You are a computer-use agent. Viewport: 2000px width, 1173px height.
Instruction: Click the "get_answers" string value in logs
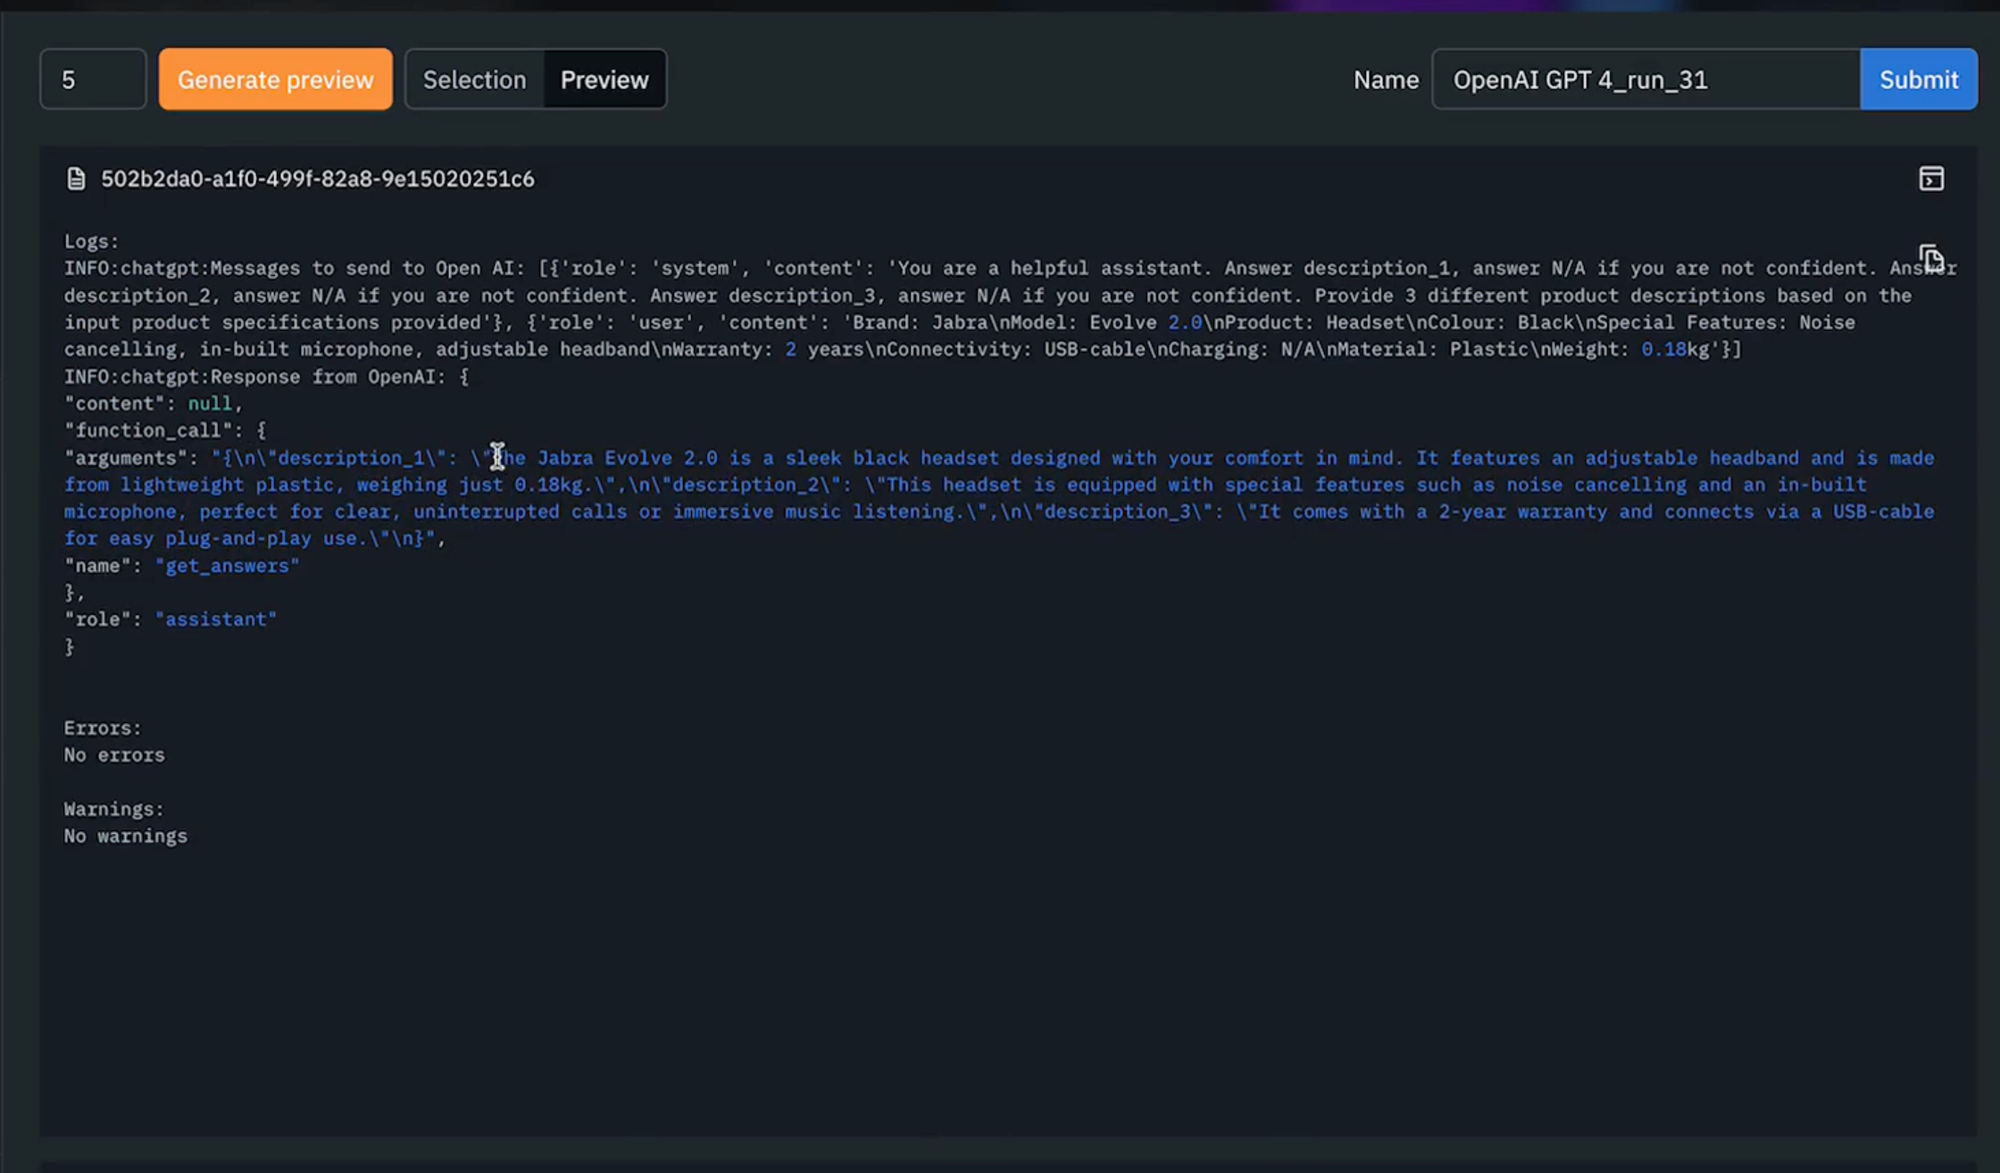click(227, 566)
